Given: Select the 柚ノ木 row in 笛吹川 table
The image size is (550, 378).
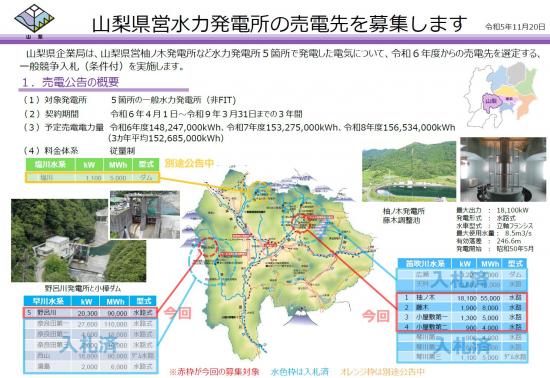Looking at the screenshot, I should 462,298.
